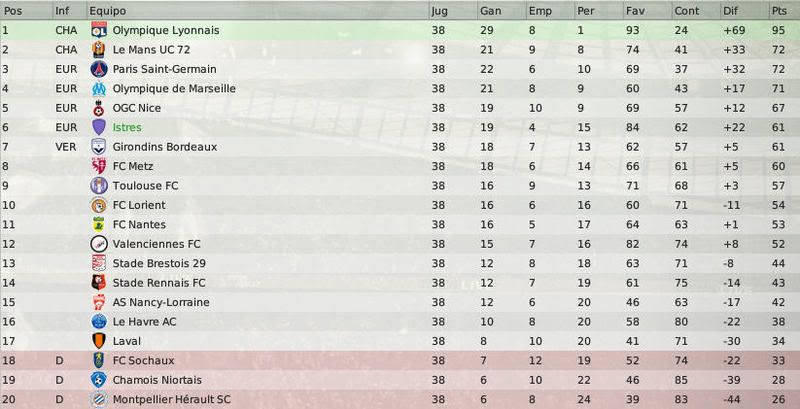Click the Olympique Lyonnais club crest

coord(98,30)
